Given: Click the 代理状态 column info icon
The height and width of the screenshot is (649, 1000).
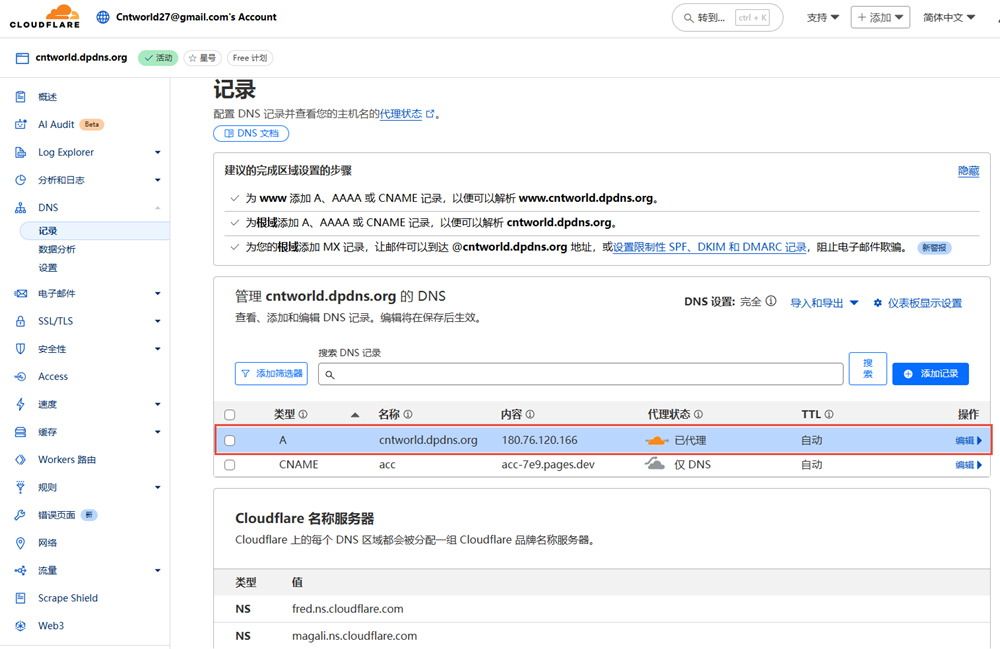Looking at the screenshot, I should tap(698, 414).
